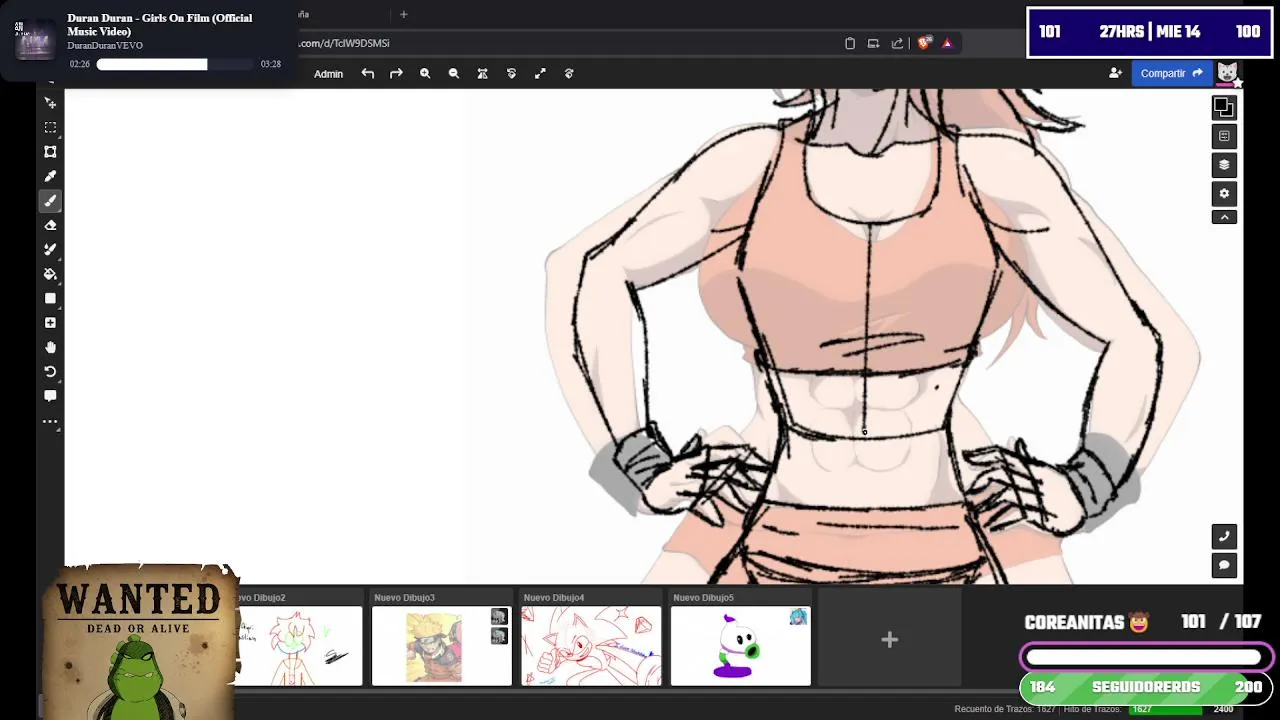Image resolution: width=1280 pixels, height=720 pixels.
Task: Open the settings gear panel
Action: point(1224,194)
